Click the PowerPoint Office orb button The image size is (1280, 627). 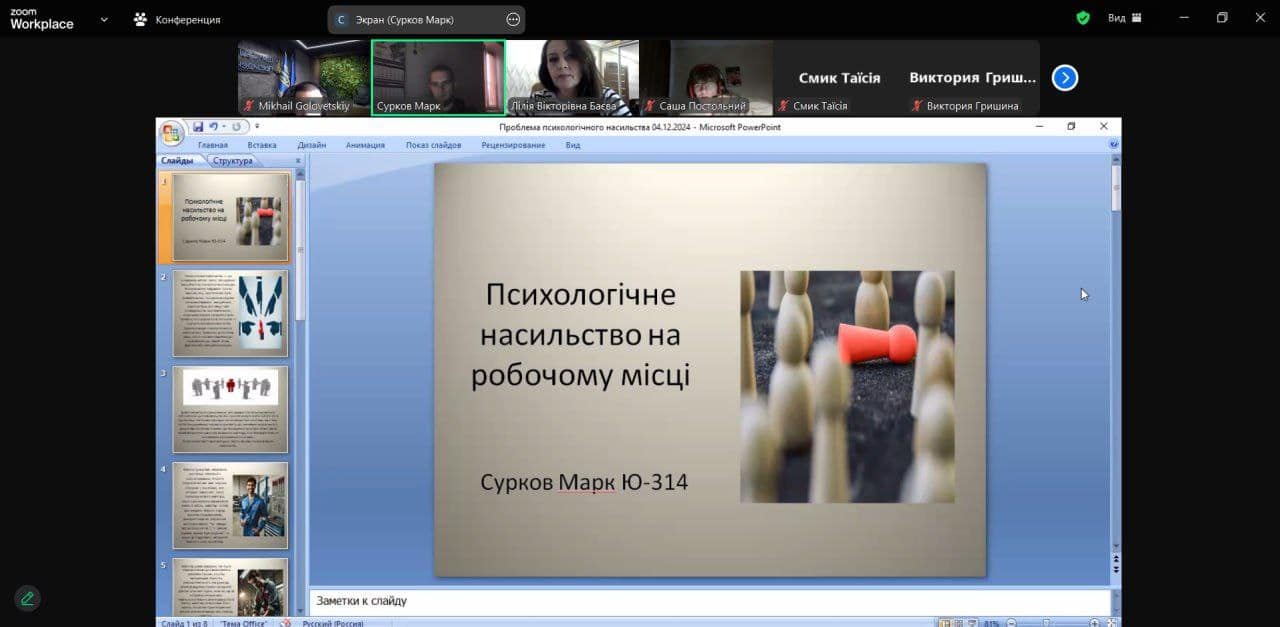click(171, 132)
